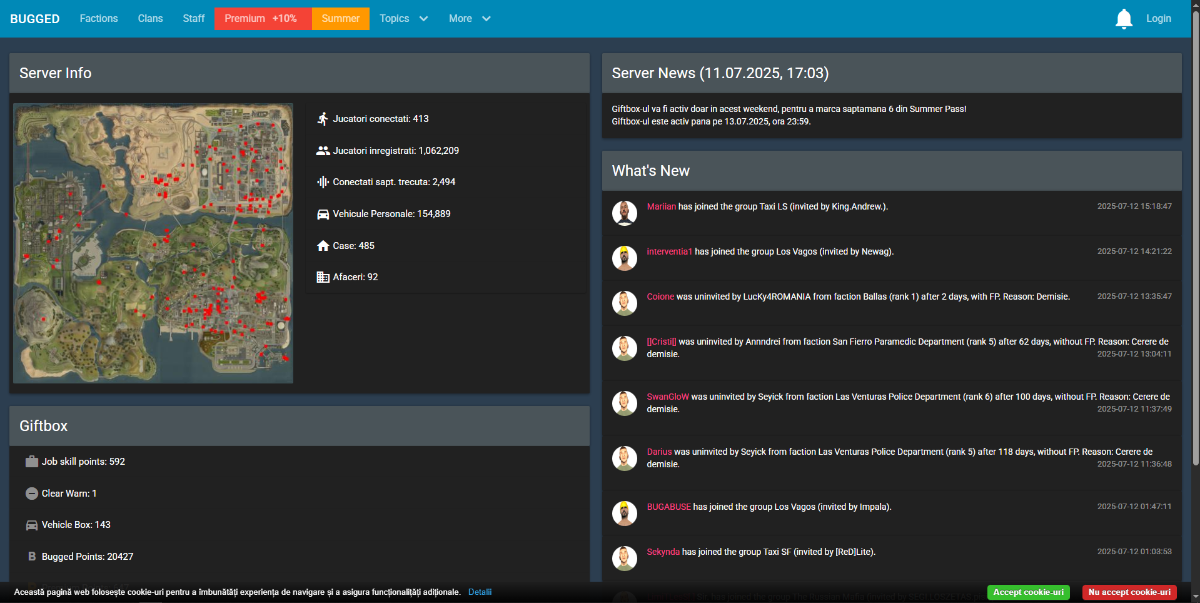1200x603 pixels.
Task: Click the San Andreas server map image
Action: coord(153,243)
